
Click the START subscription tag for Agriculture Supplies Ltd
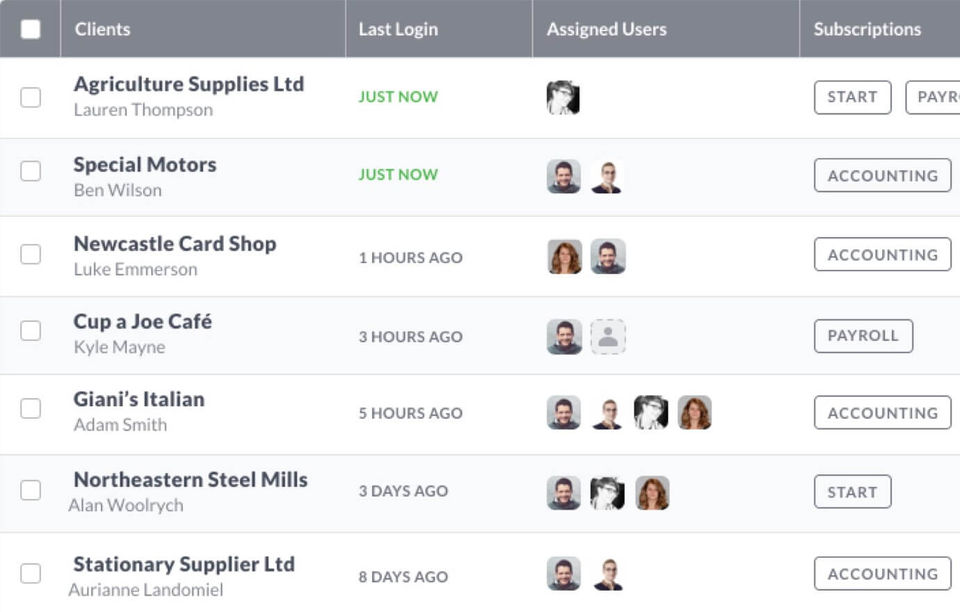coord(852,97)
